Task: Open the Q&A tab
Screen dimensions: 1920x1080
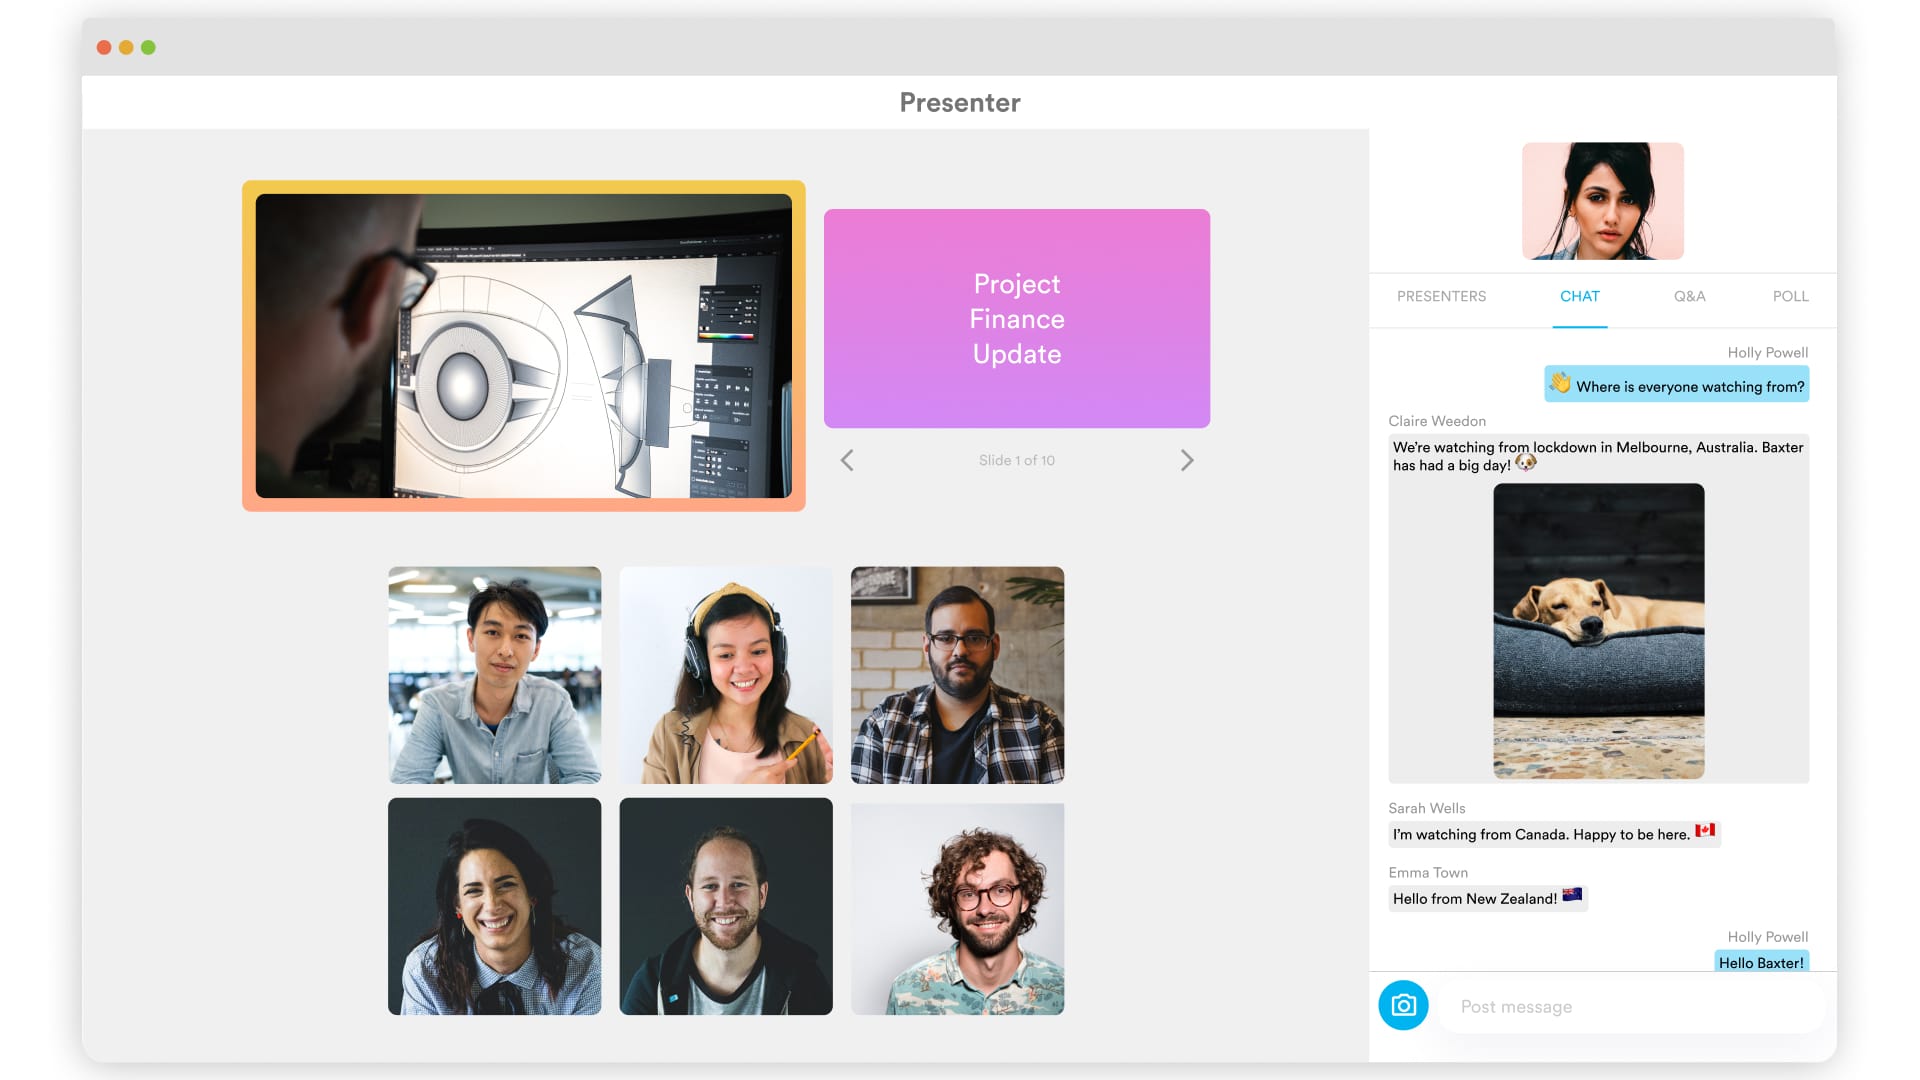Action: [1689, 296]
